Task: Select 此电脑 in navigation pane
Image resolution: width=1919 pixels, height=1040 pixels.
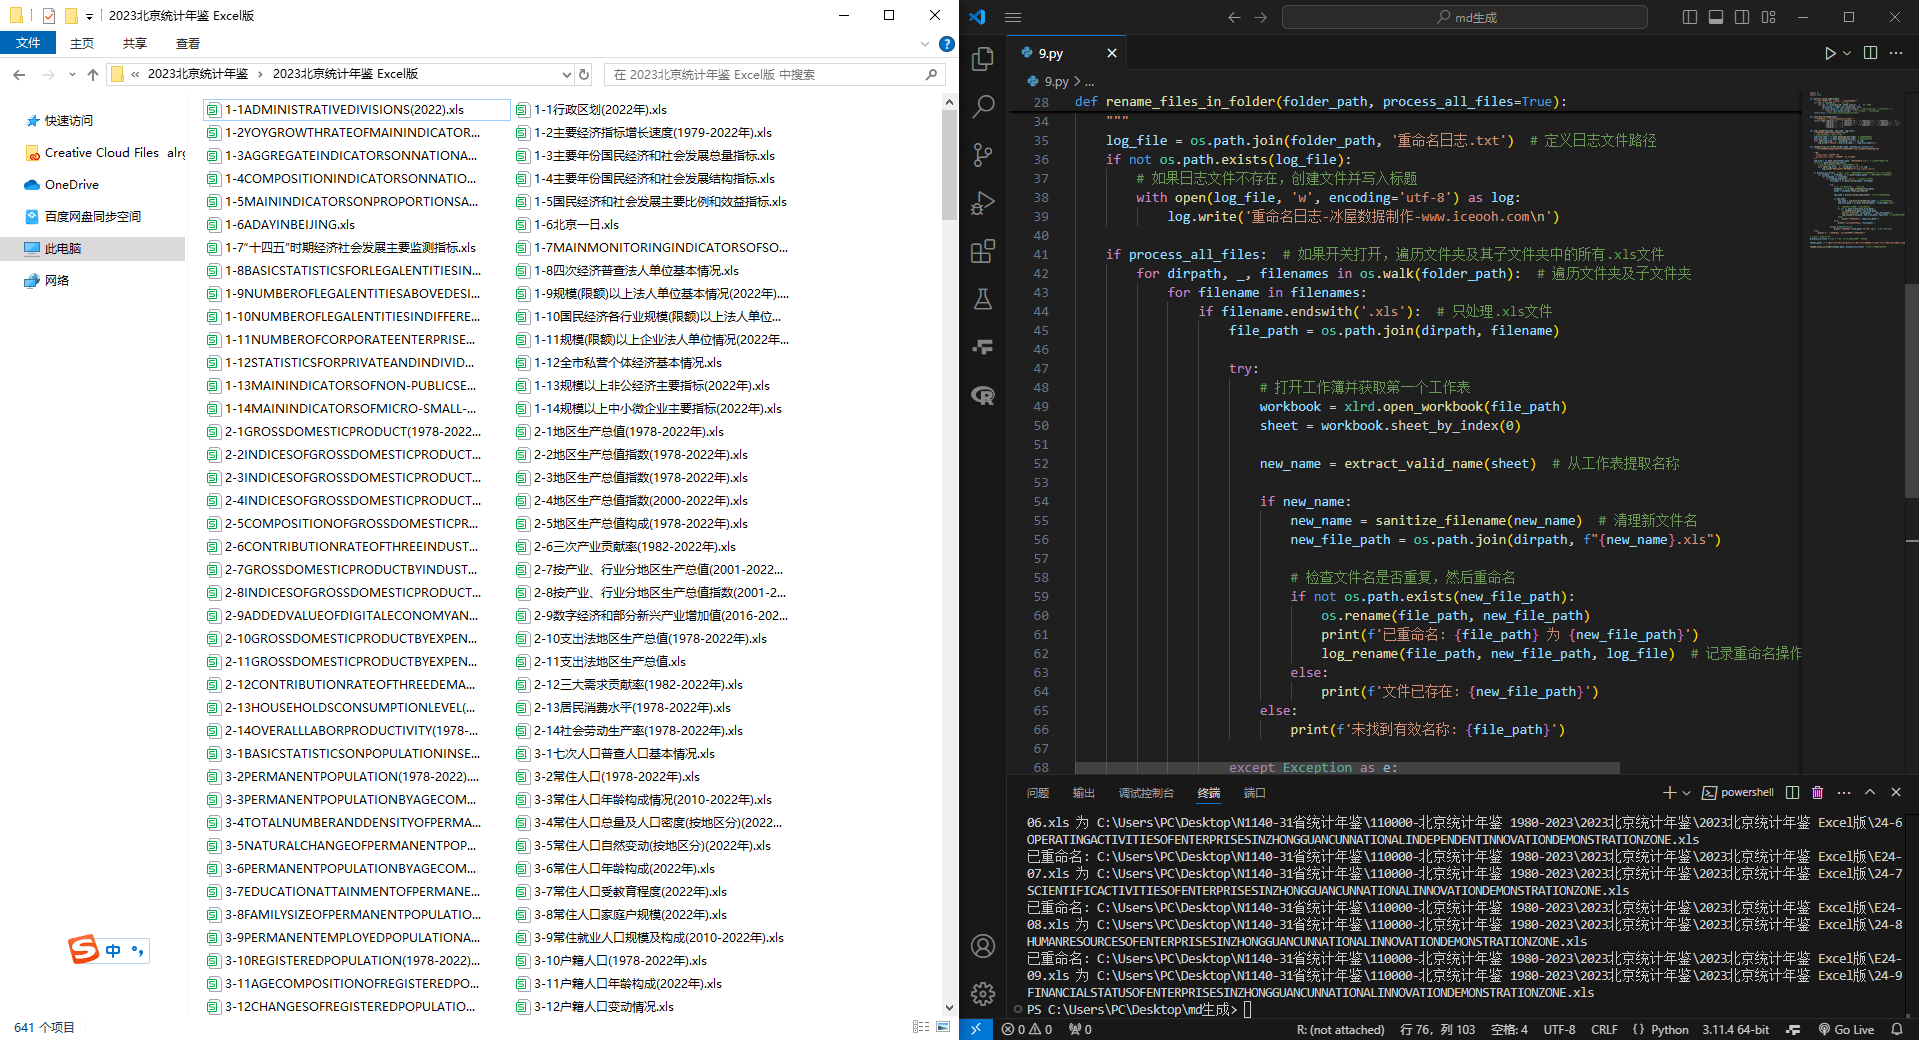Action: [63, 248]
